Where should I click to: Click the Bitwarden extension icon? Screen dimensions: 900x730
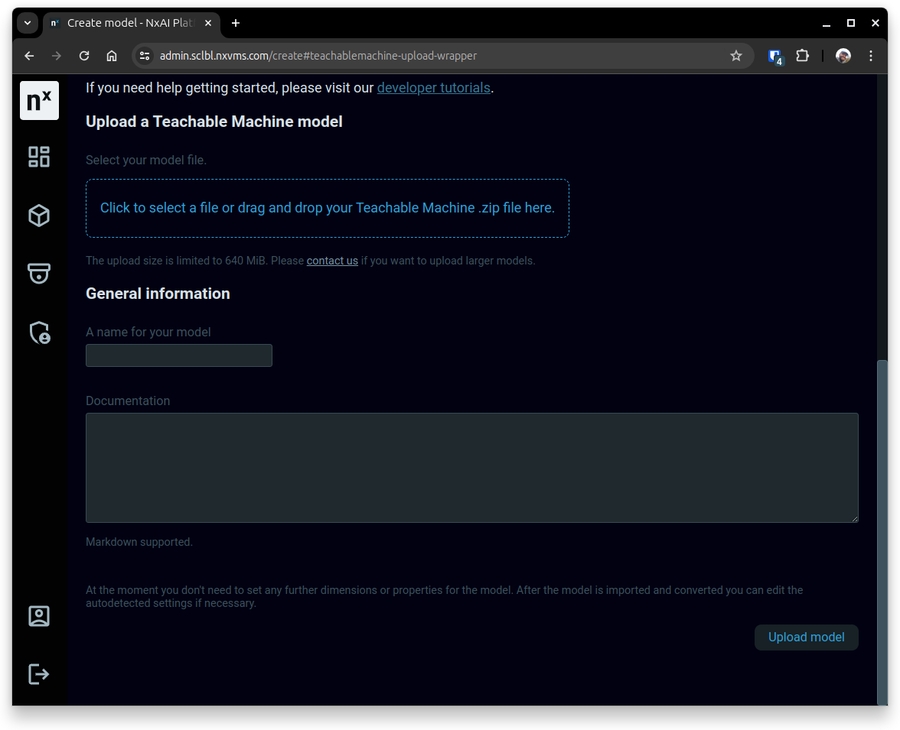coord(775,57)
